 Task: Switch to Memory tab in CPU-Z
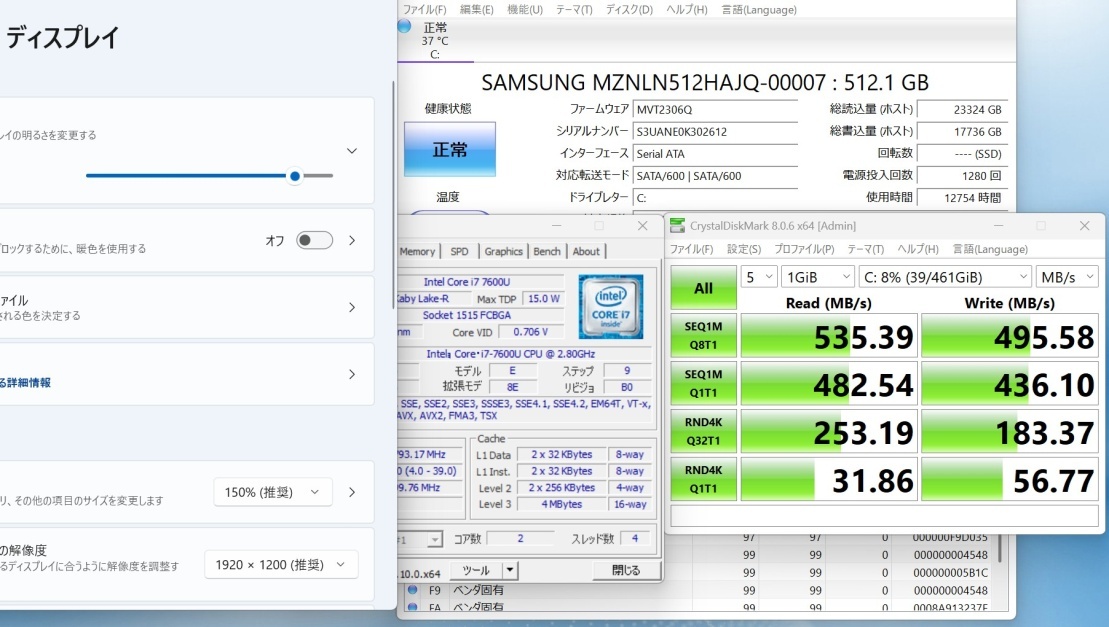click(x=417, y=251)
